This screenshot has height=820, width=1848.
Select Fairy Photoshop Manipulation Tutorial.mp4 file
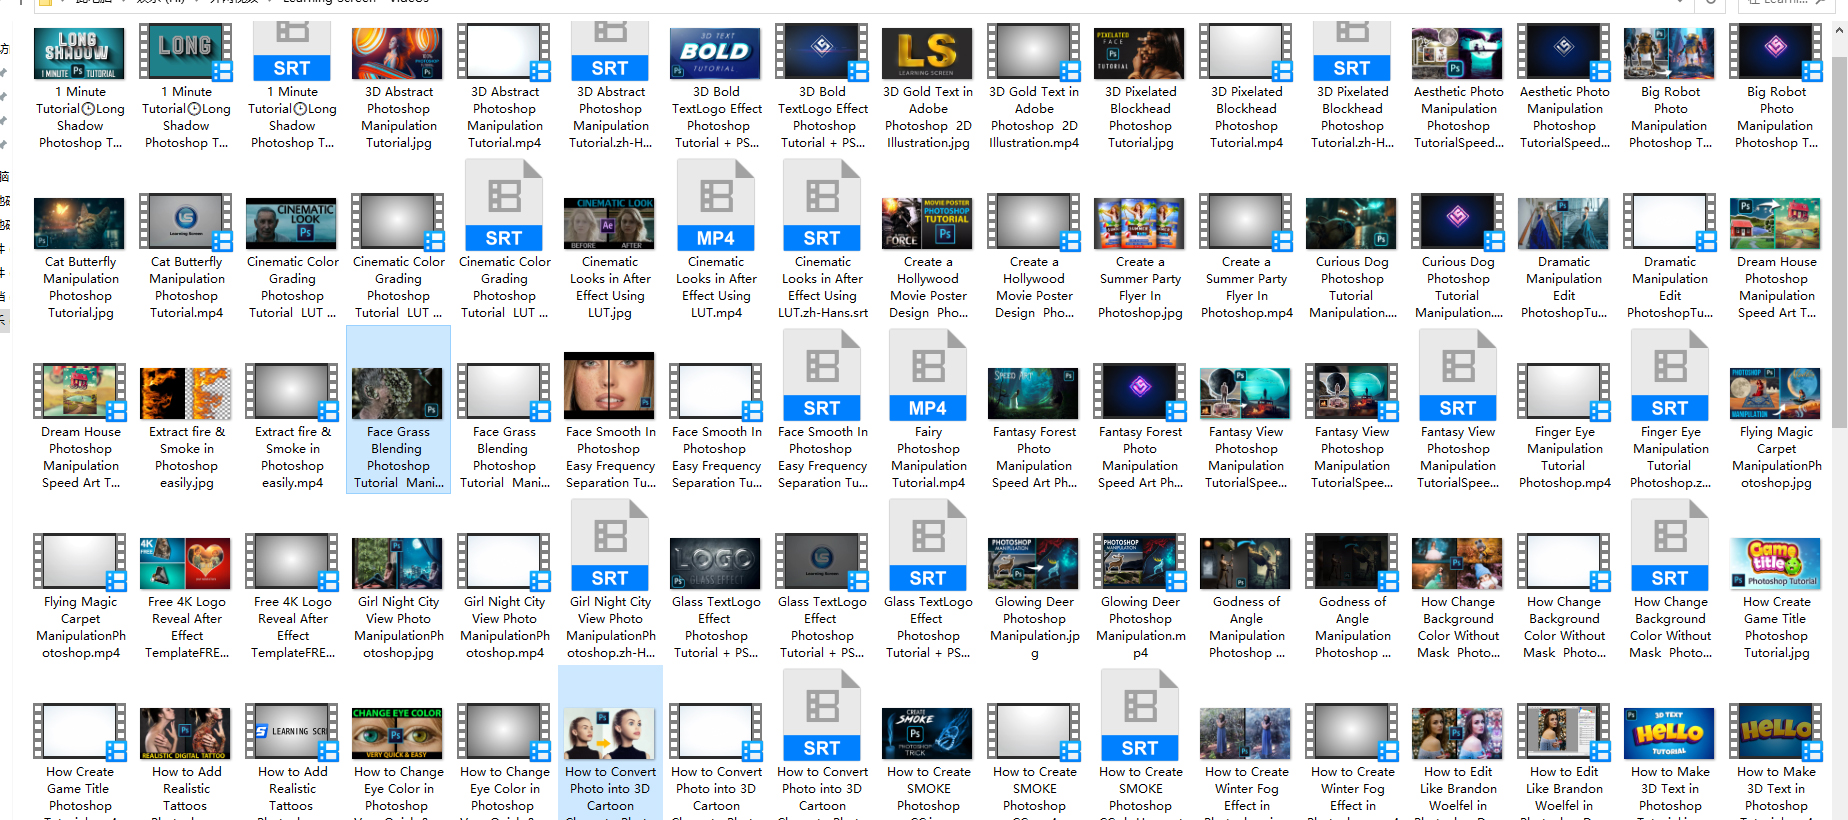(x=928, y=376)
